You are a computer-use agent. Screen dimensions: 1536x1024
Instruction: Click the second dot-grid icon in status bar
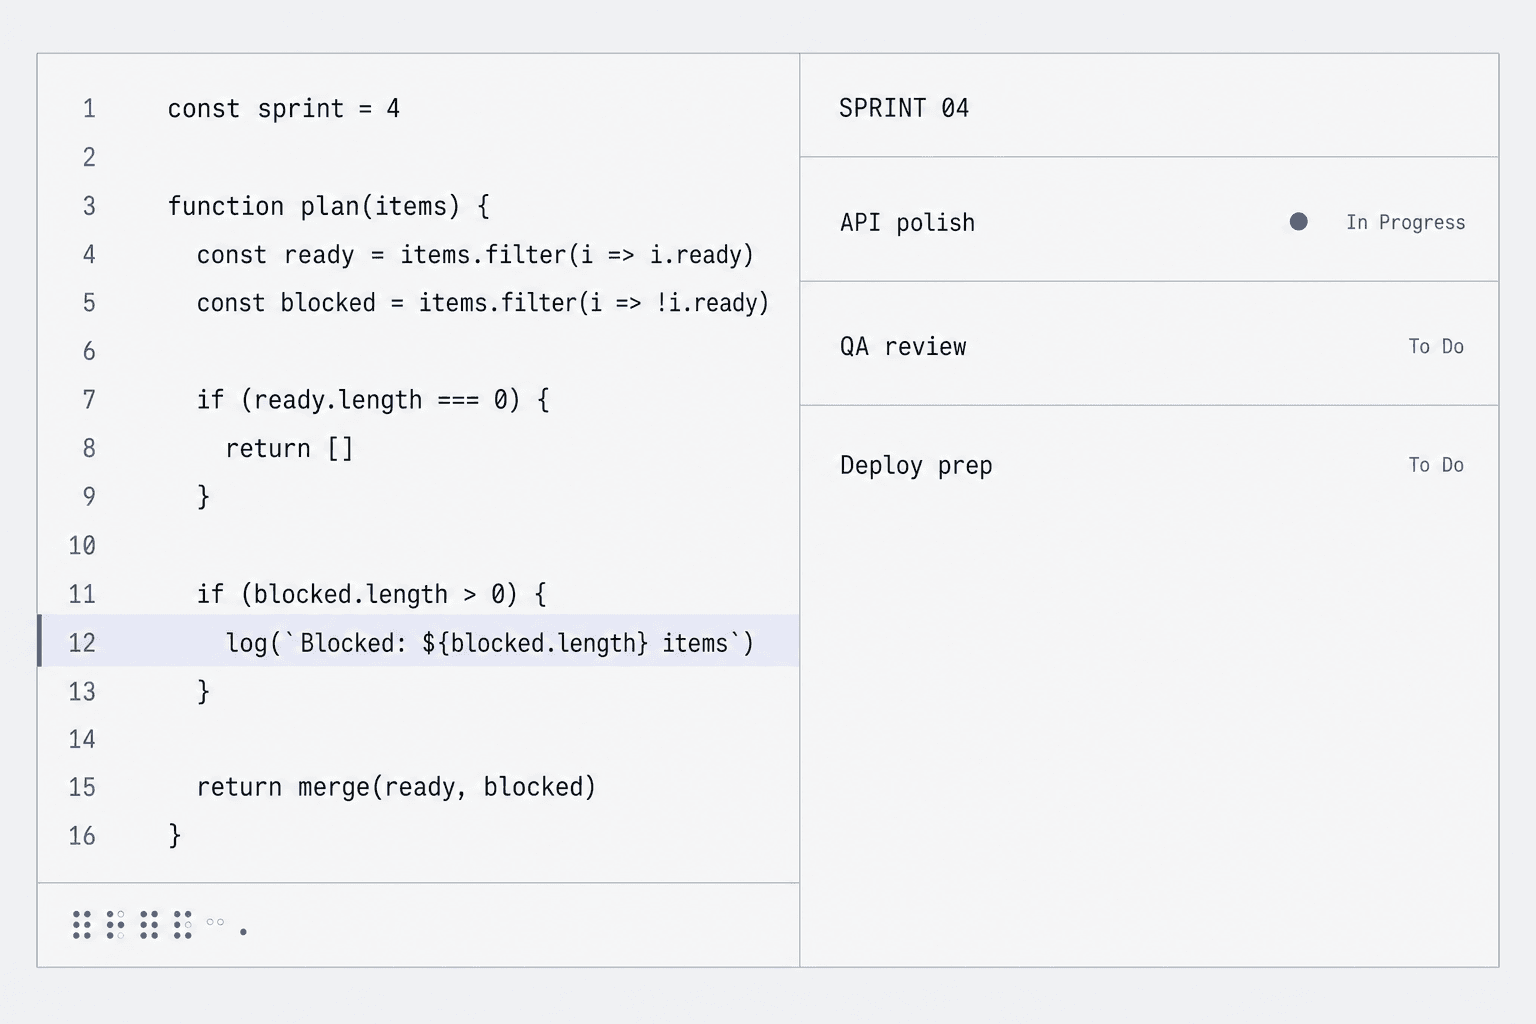tap(115, 924)
